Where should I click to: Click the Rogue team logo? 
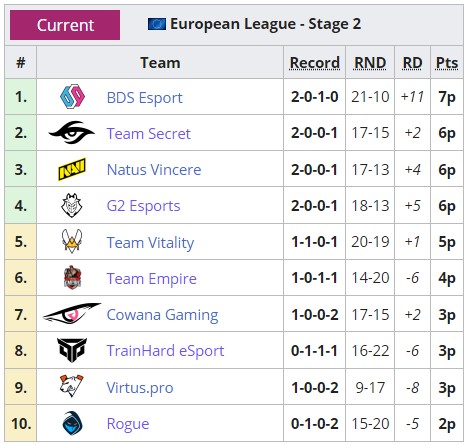(72, 423)
